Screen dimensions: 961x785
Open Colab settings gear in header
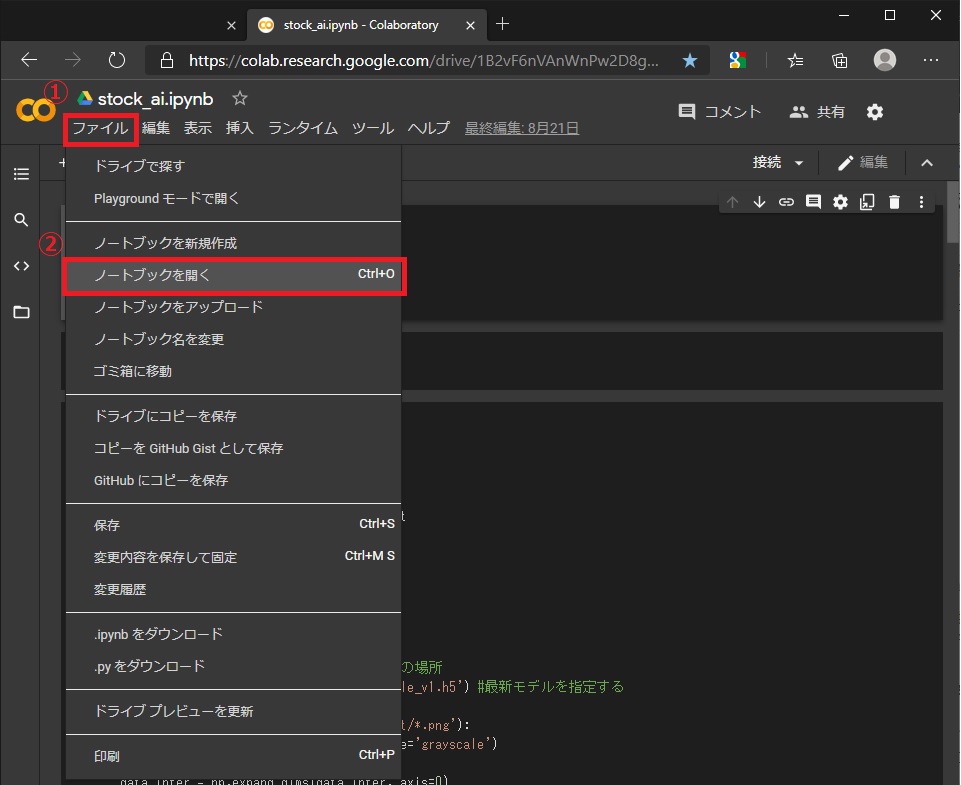coord(875,112)
